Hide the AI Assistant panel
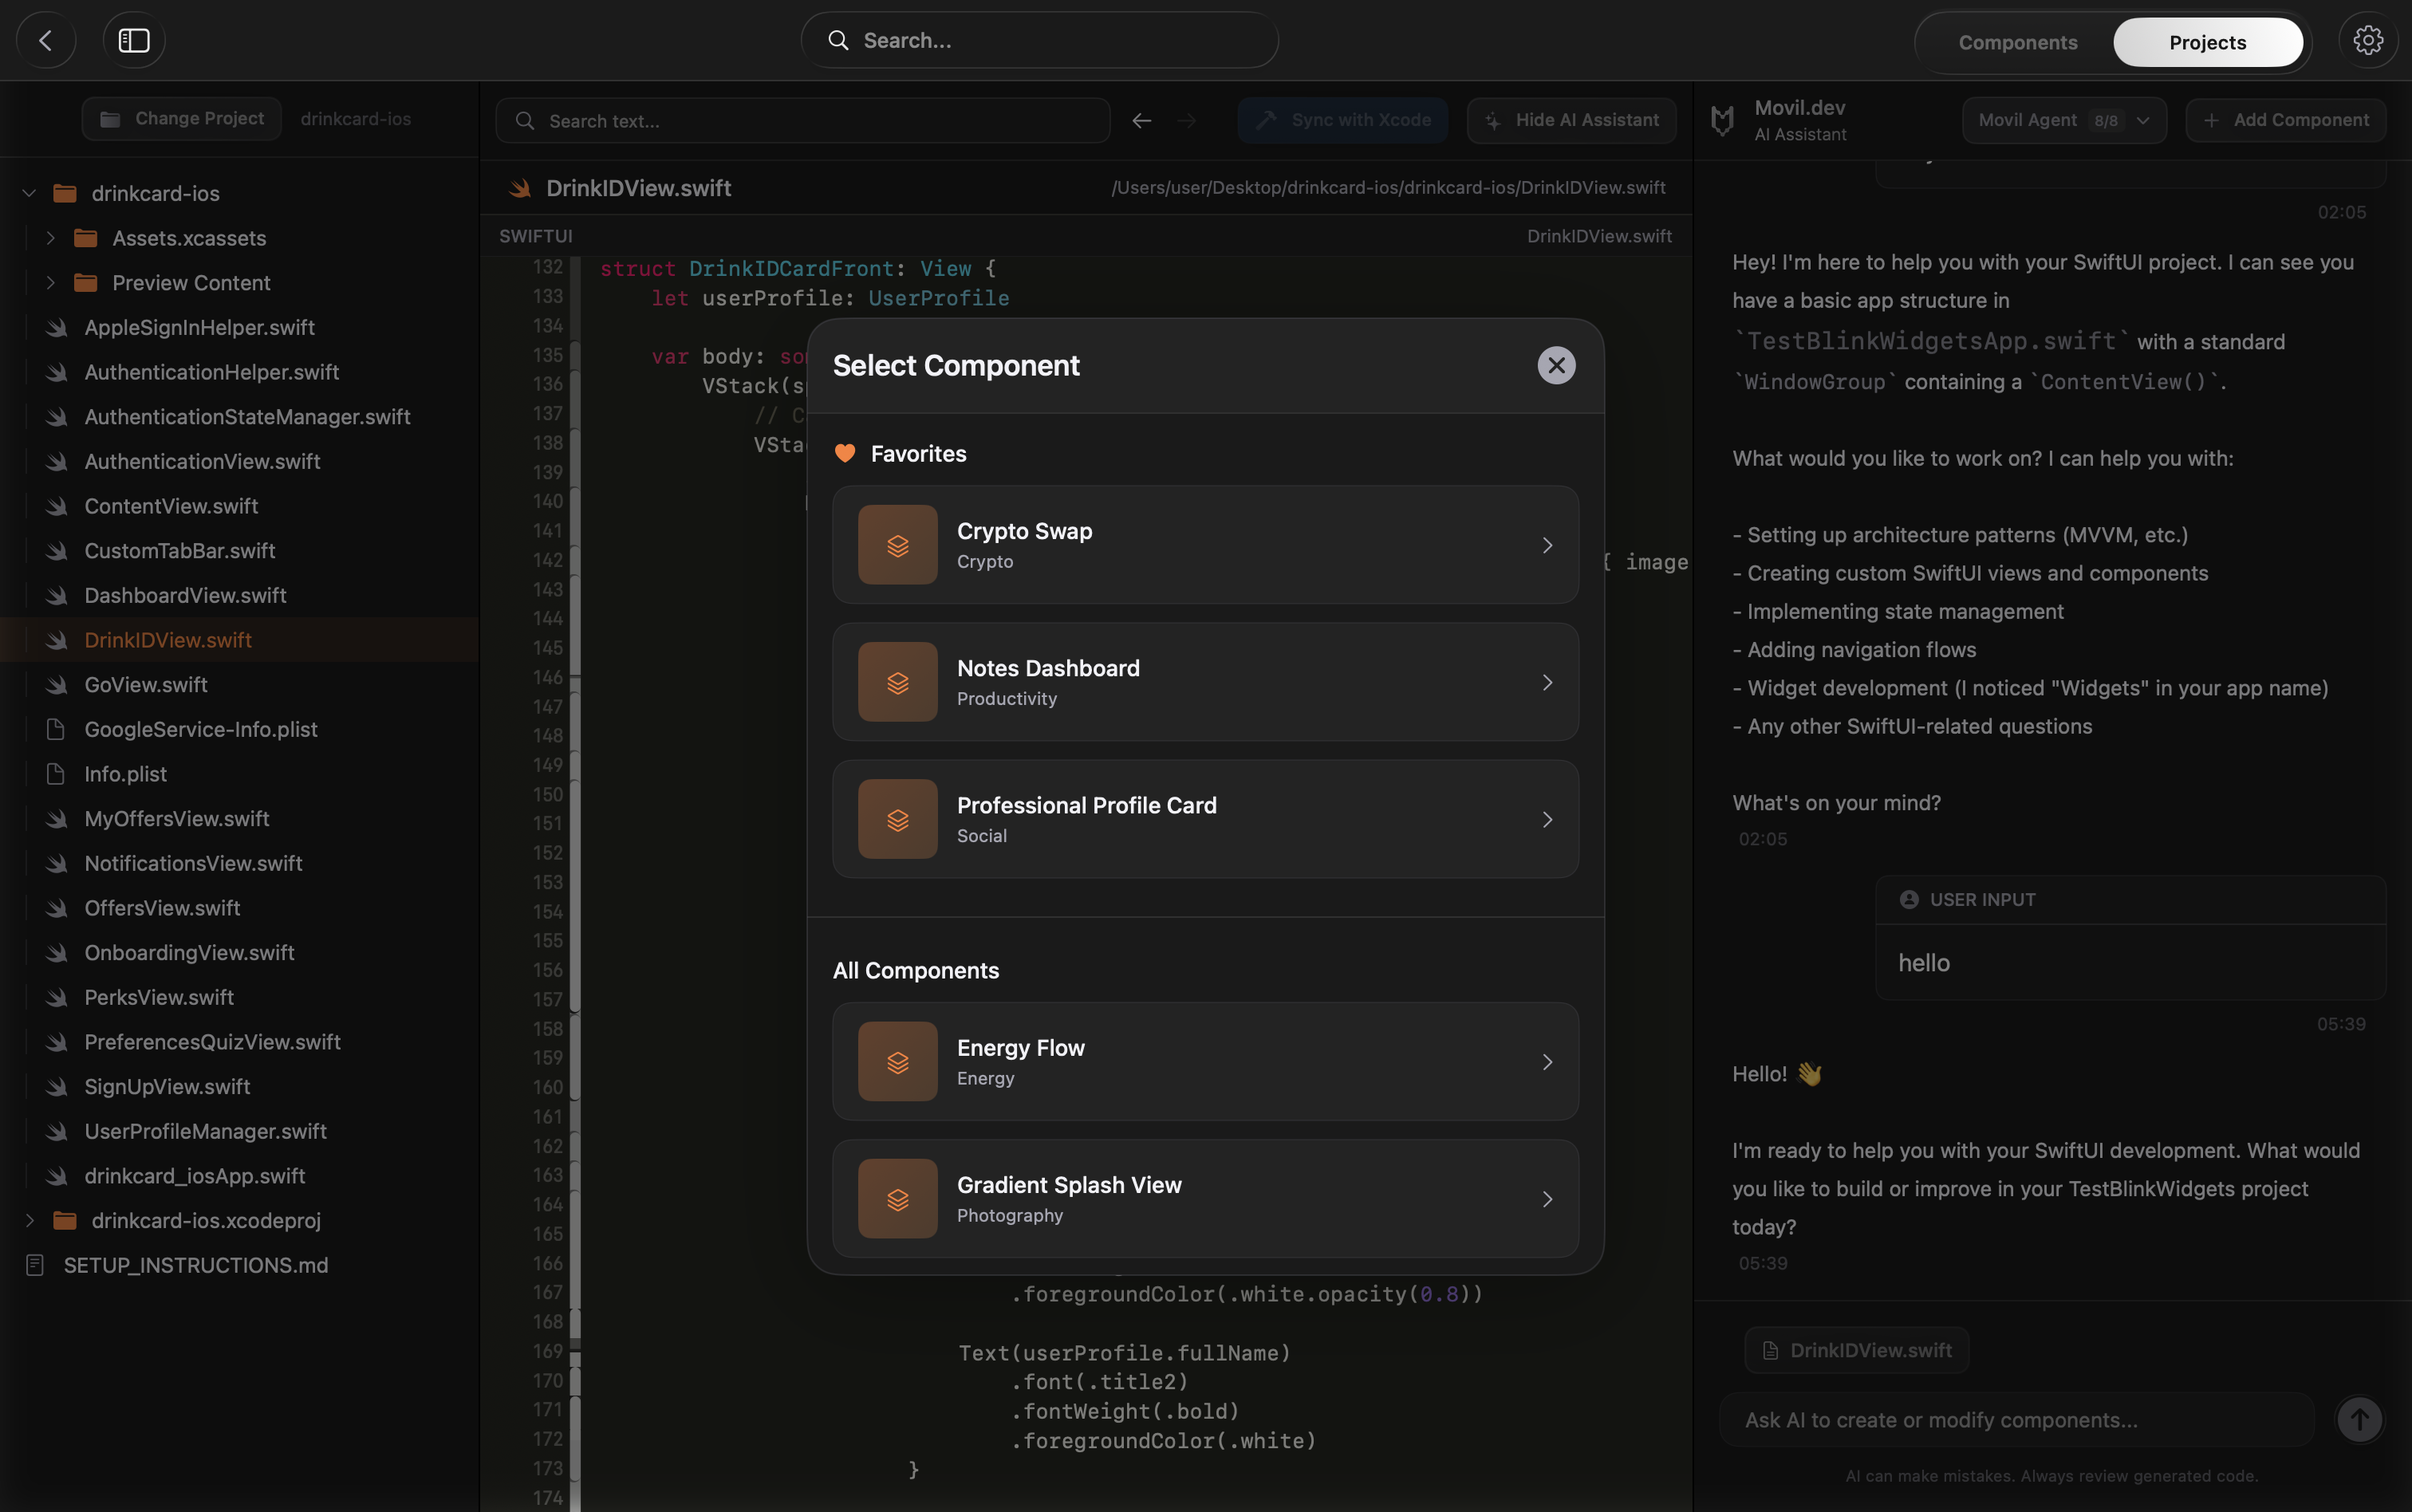The width and height of the screenshot is (2412, 1512). pyautogui.click(x=1569, y=120)
